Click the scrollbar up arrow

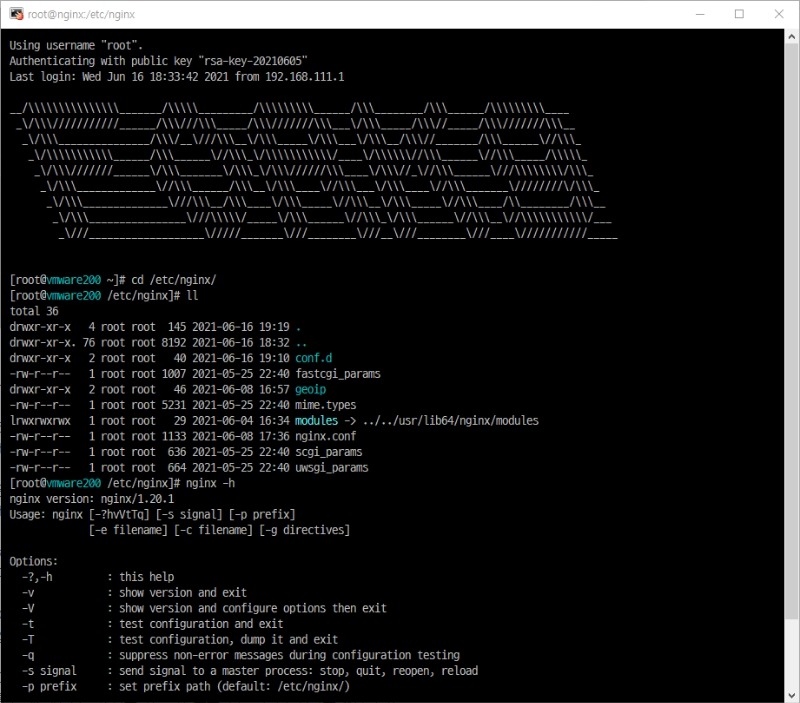(x=791, y=37)
